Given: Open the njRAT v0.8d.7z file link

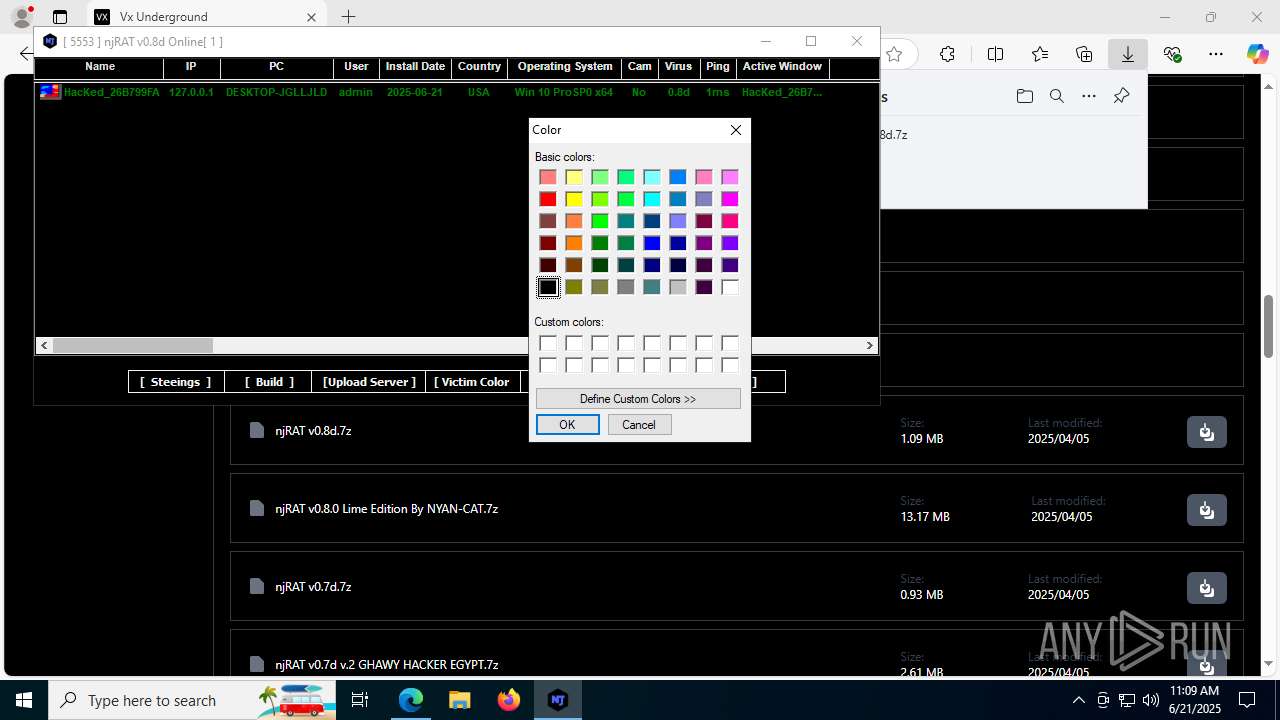Looking at the screenshot, I should 313,431.
